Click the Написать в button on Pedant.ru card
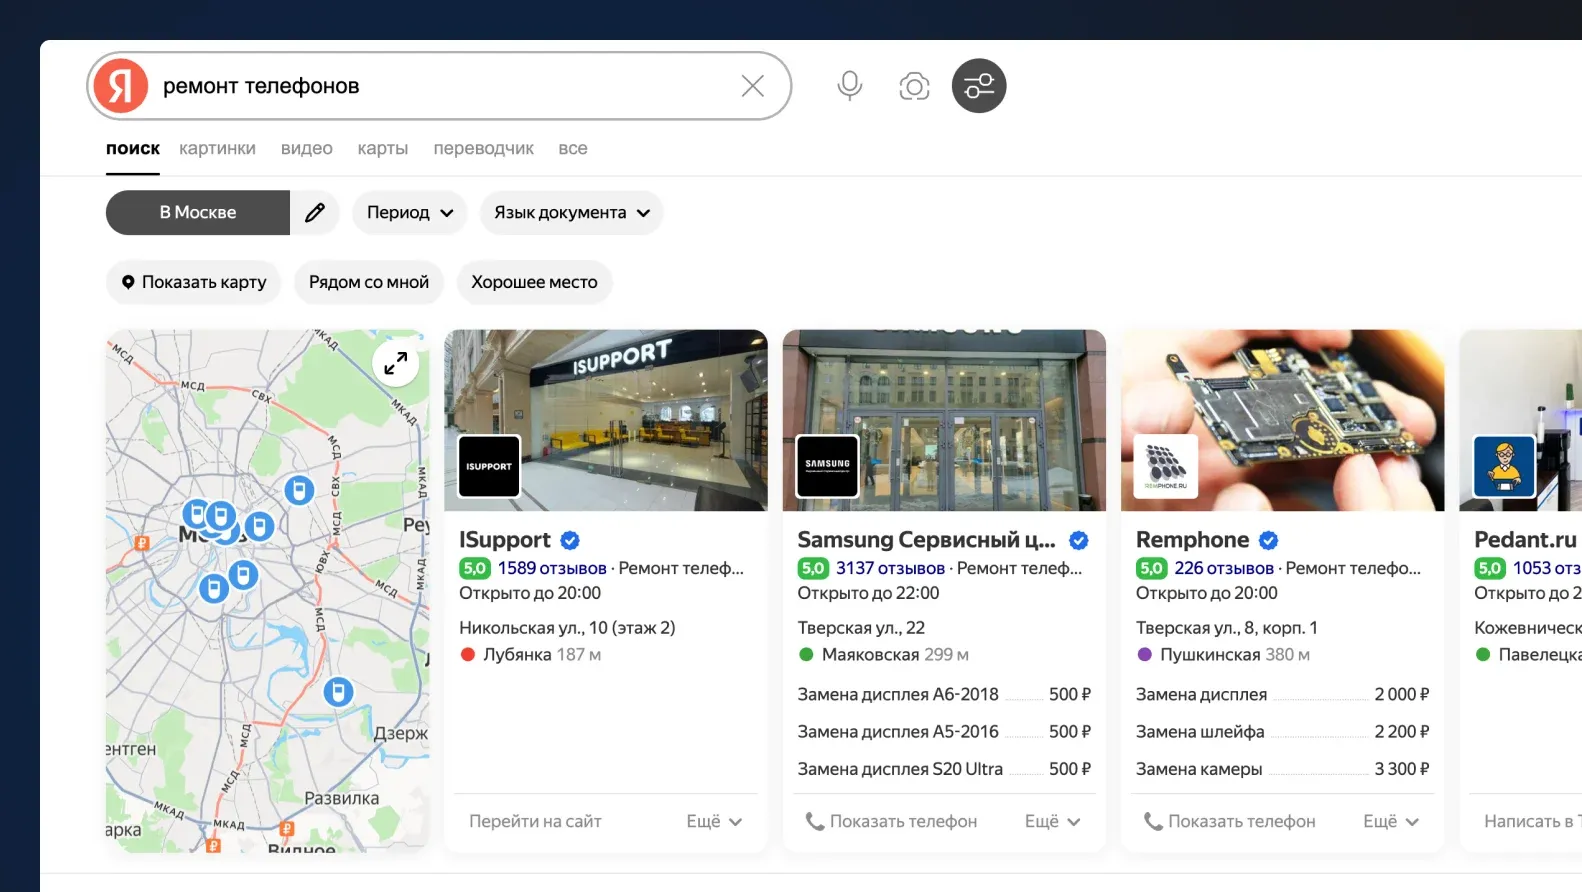 [x=1532, y=821]
